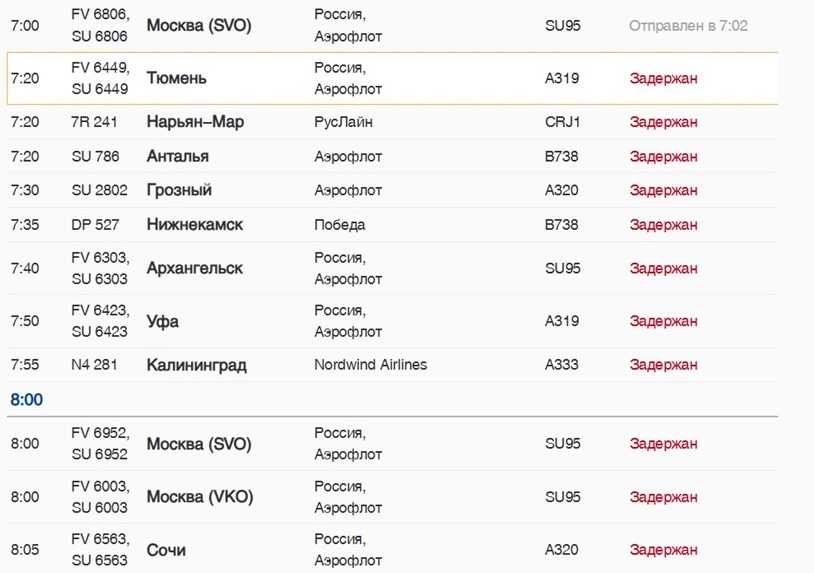The height and width of the screenshot is (573, 814).
Task: Select flight number 7R 241
Action: coord(94,122)
